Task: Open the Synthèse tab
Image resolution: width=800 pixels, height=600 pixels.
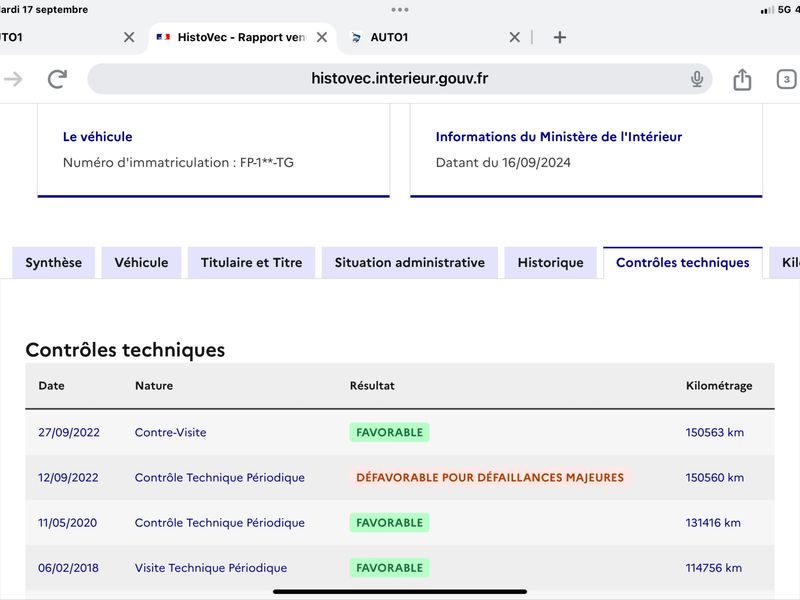Action: point(54,263)
